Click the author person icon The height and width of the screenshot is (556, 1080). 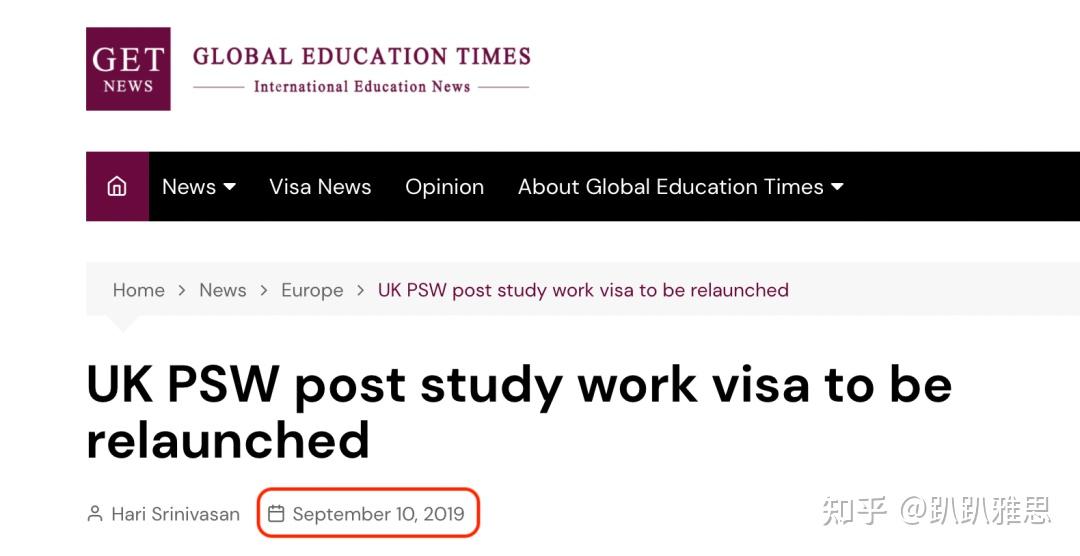[95, 514]
